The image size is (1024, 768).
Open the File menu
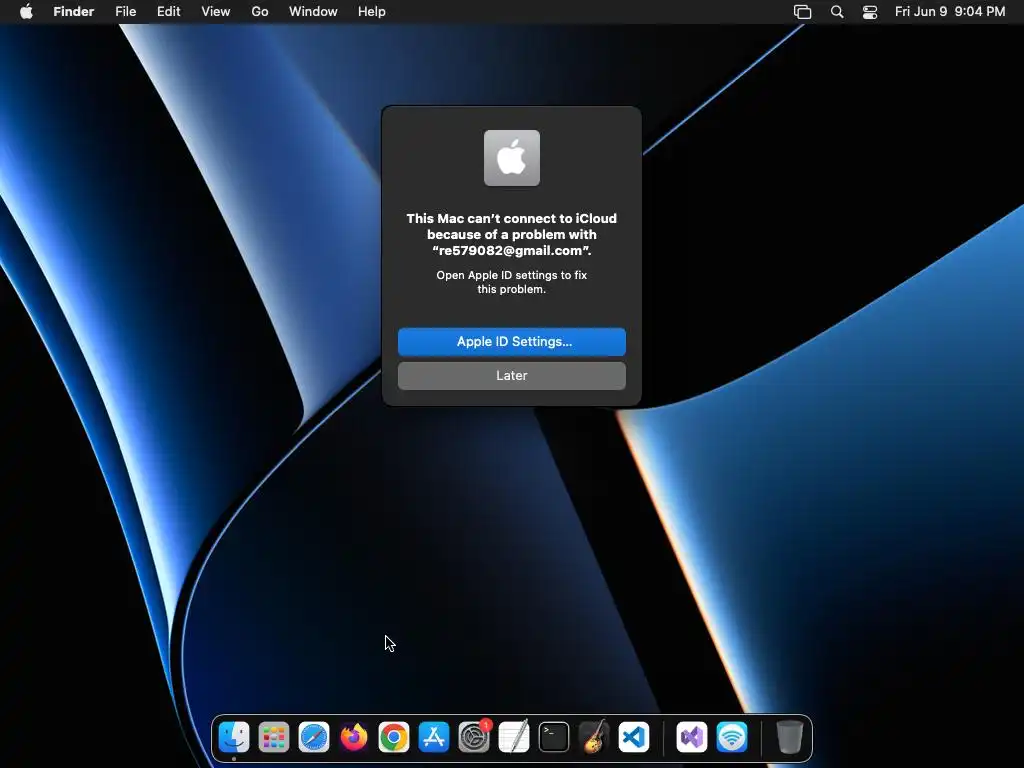[x=125, y=12]
